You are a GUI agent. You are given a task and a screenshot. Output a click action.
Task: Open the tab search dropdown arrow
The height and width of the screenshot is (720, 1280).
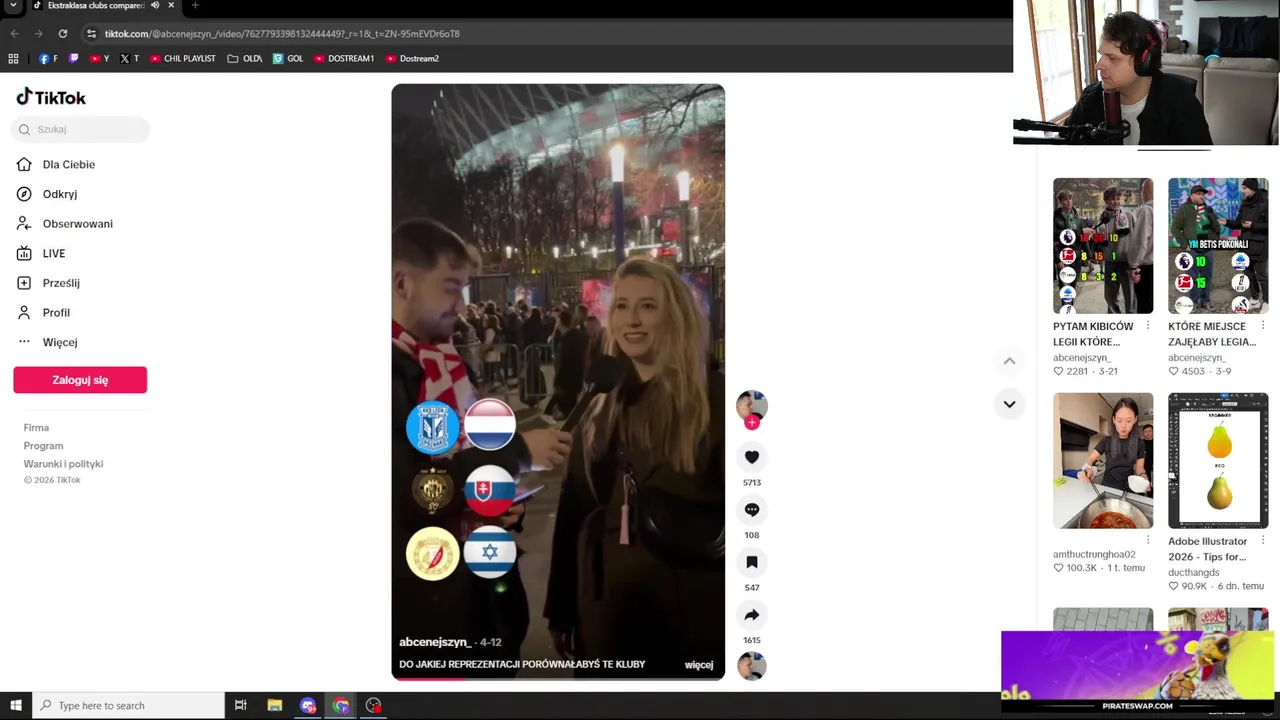coord(13,5)
